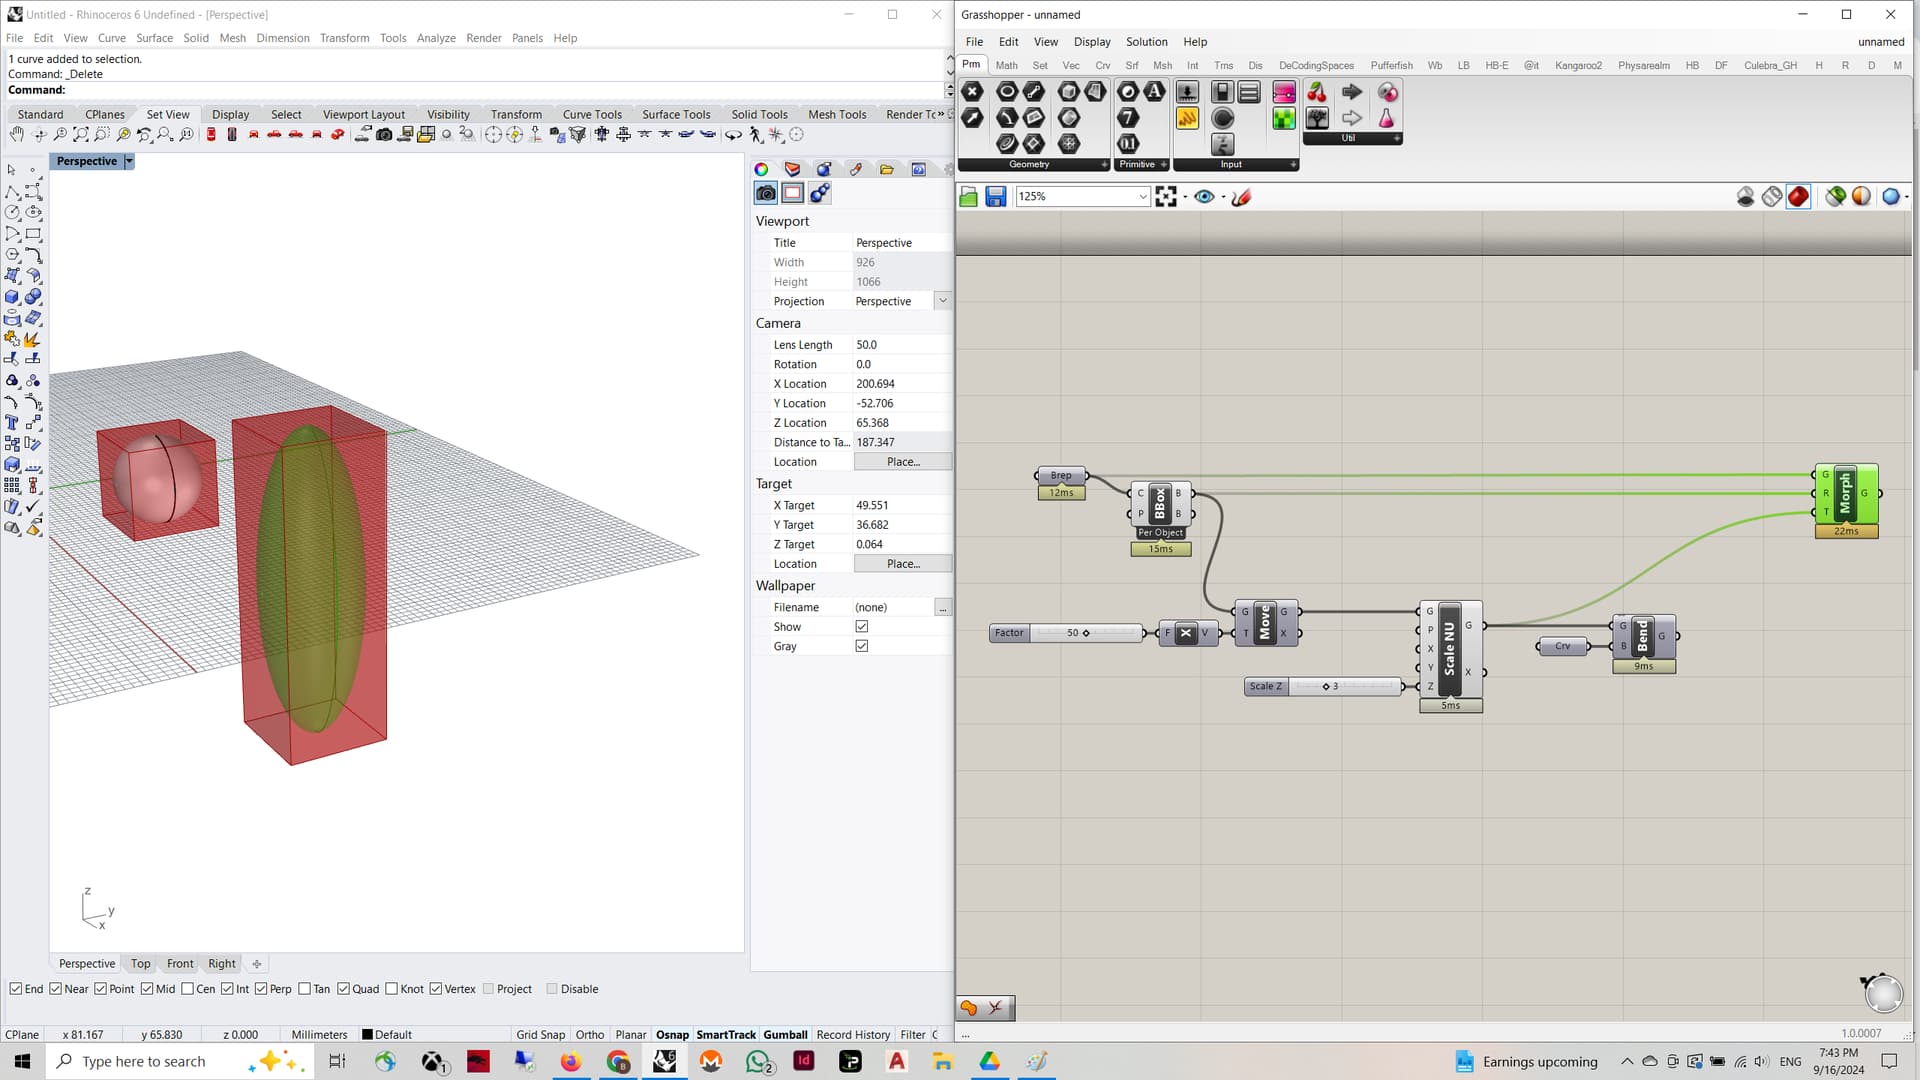Save the definition using the floppy disk icon

pos(996,196)
